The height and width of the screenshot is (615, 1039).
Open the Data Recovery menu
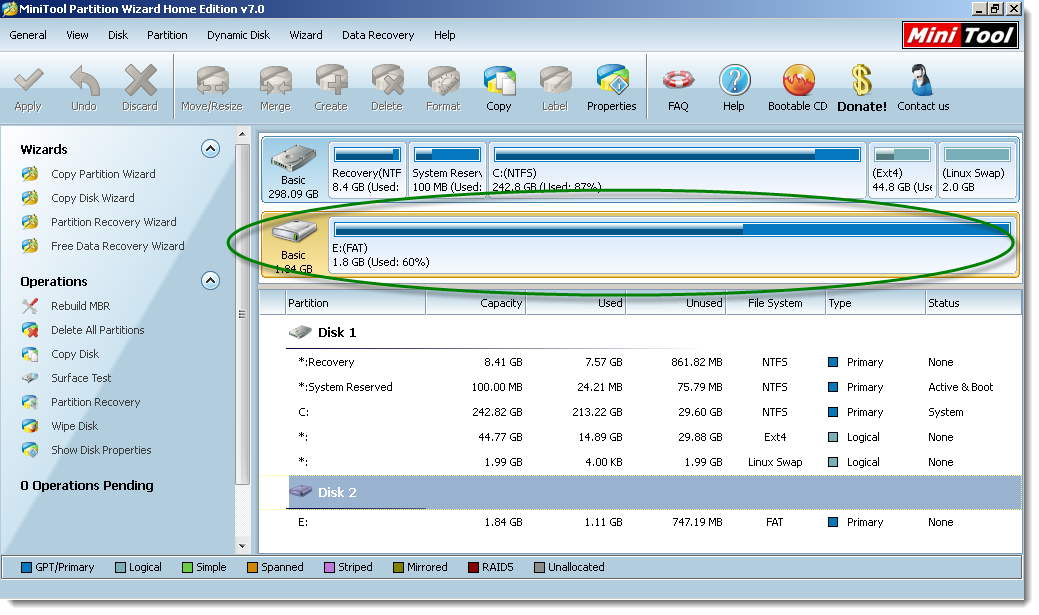378,35
